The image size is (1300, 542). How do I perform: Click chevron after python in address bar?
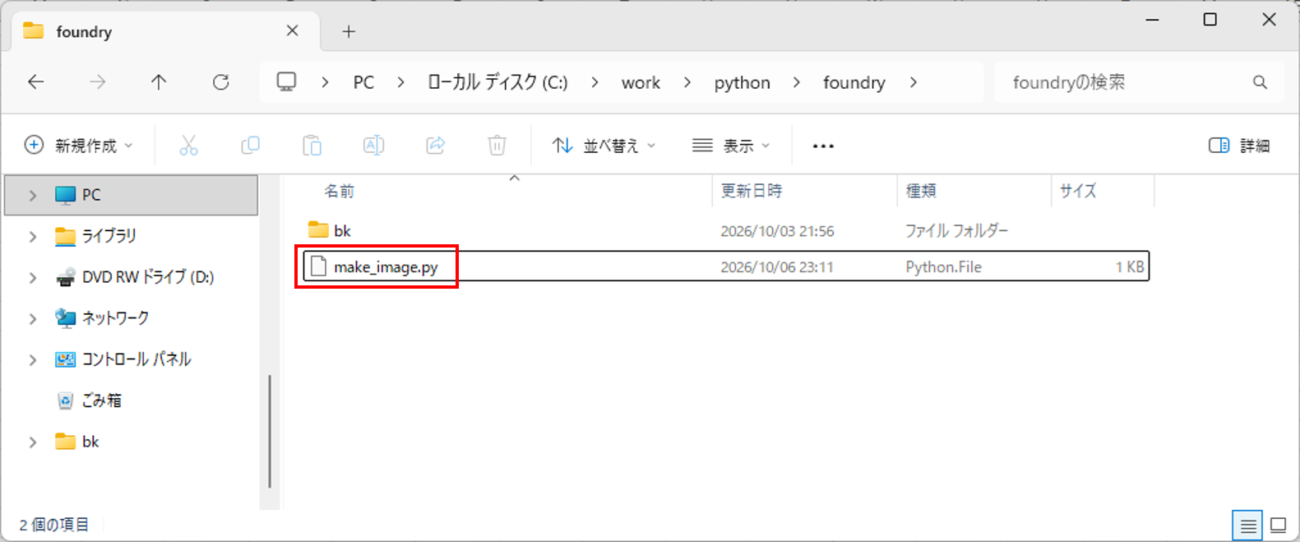point(797,83)
